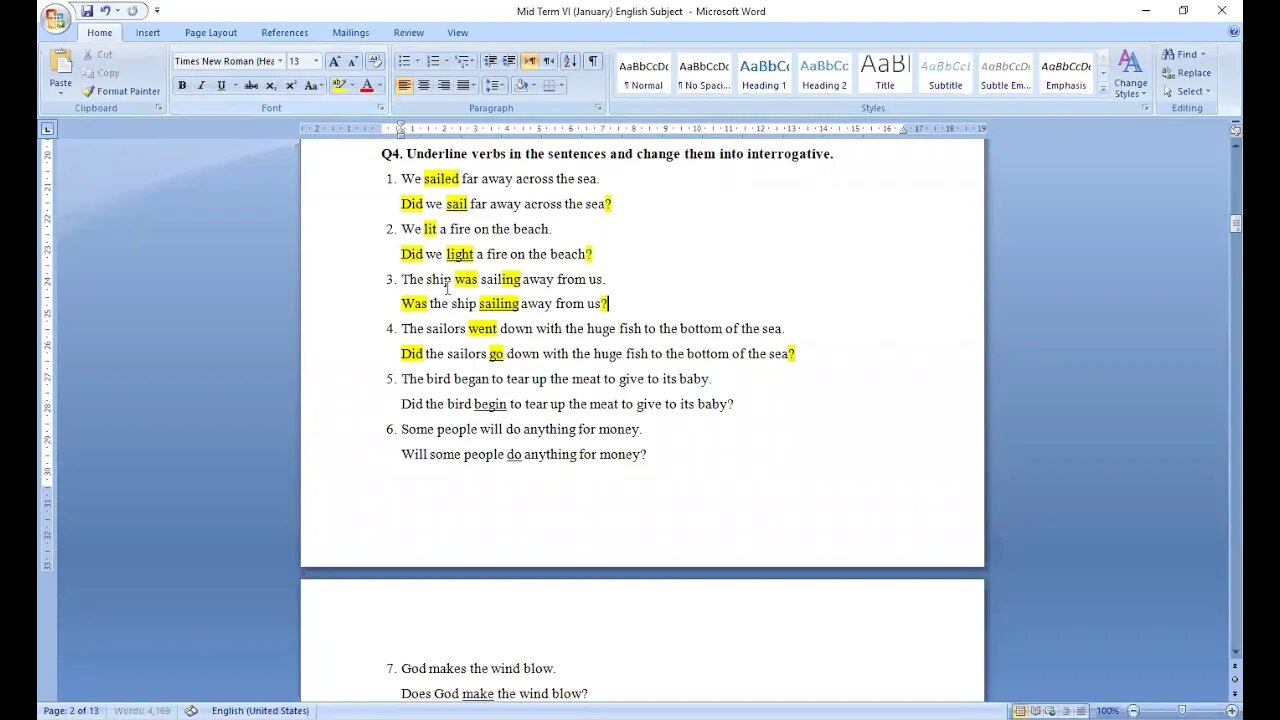Open the bullets list dropdown
Screen dimensions: 1280x720
418,61
